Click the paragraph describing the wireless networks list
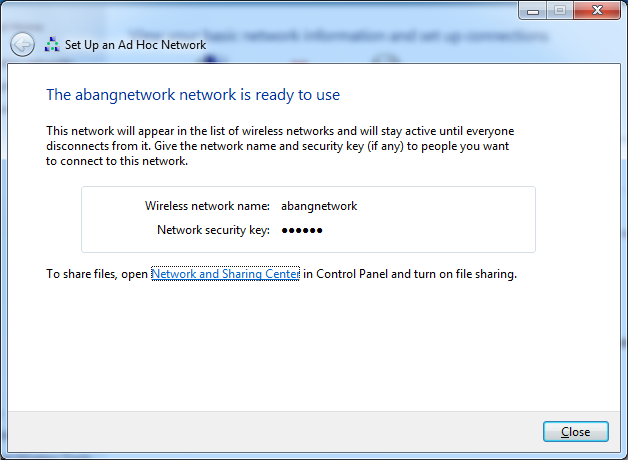 pyautogui.click(x=280, y=146)
